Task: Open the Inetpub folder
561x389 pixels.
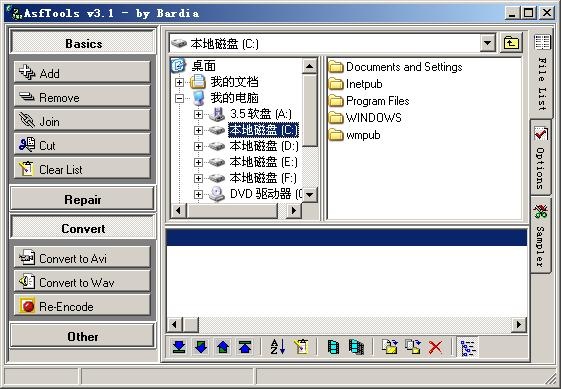Action: pyautogui.click(x=364, y=84)
